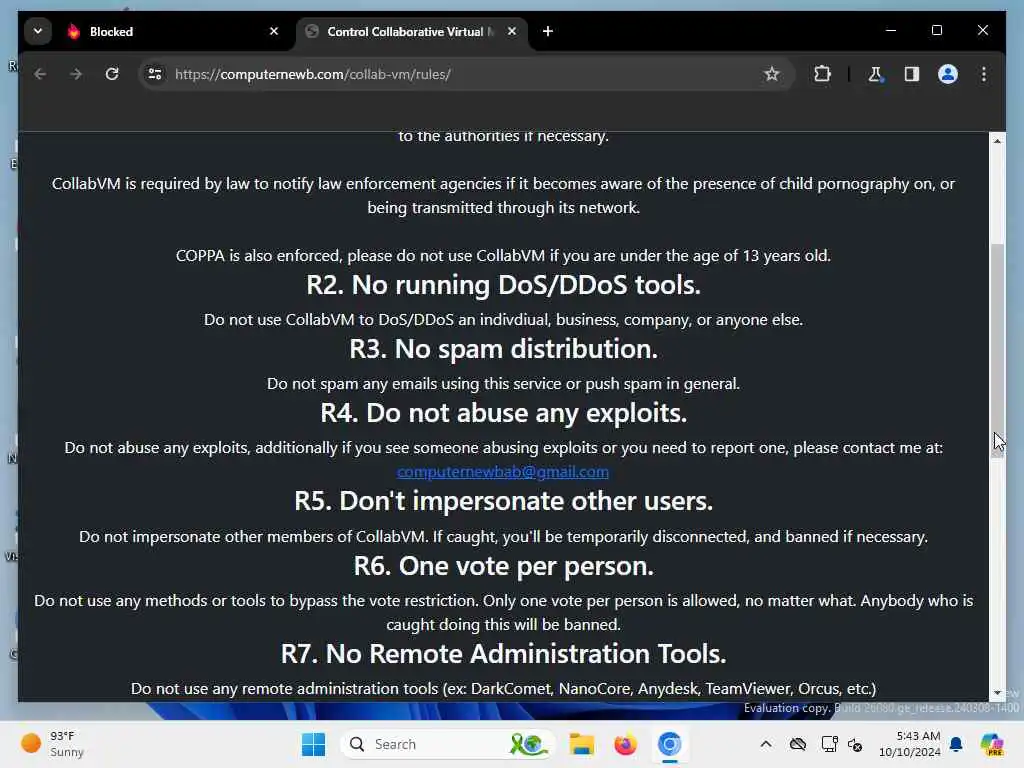Open the notifications bell icon
This screenshot has width=1024, height=768.
tap(956, 744)
